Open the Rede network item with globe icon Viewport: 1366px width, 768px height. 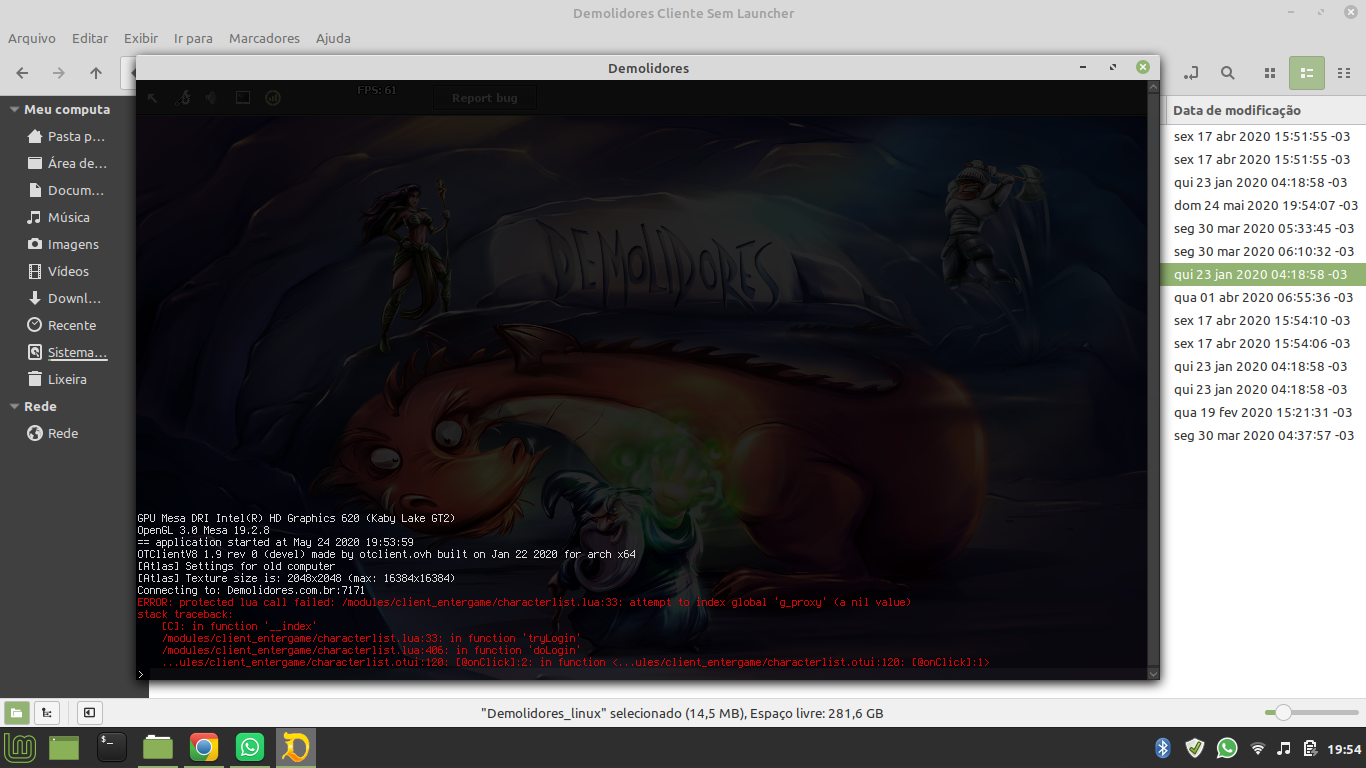[52, 433]
